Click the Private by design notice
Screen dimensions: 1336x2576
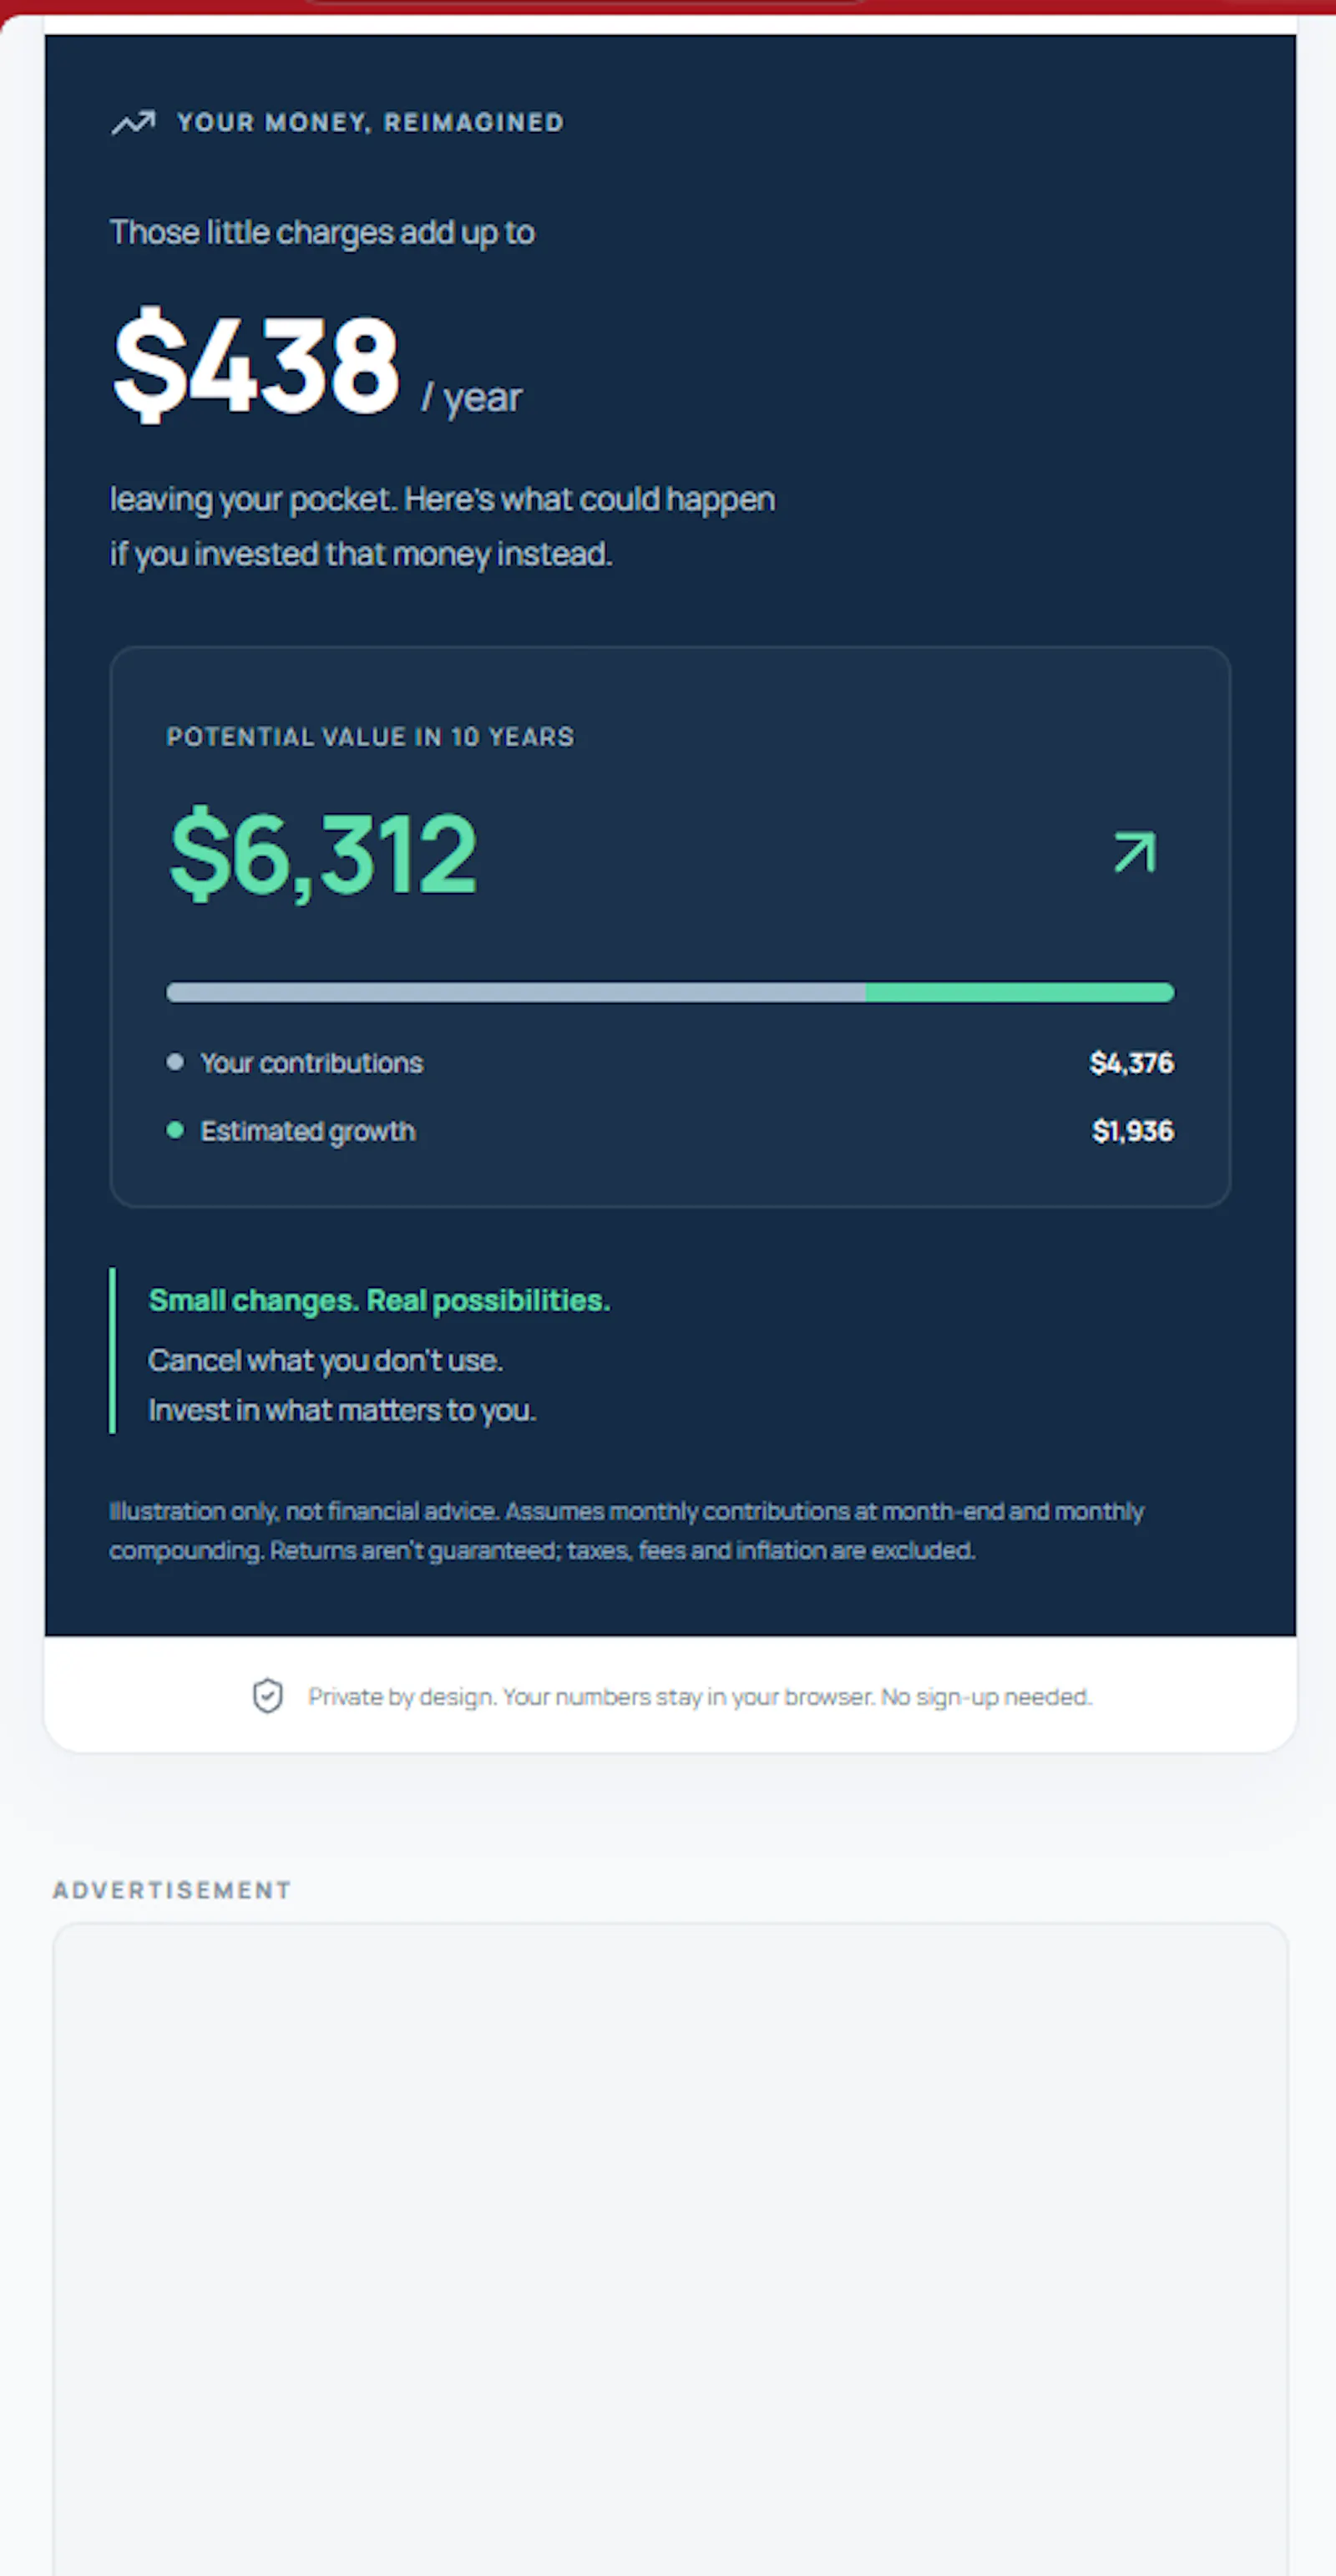700,1697
